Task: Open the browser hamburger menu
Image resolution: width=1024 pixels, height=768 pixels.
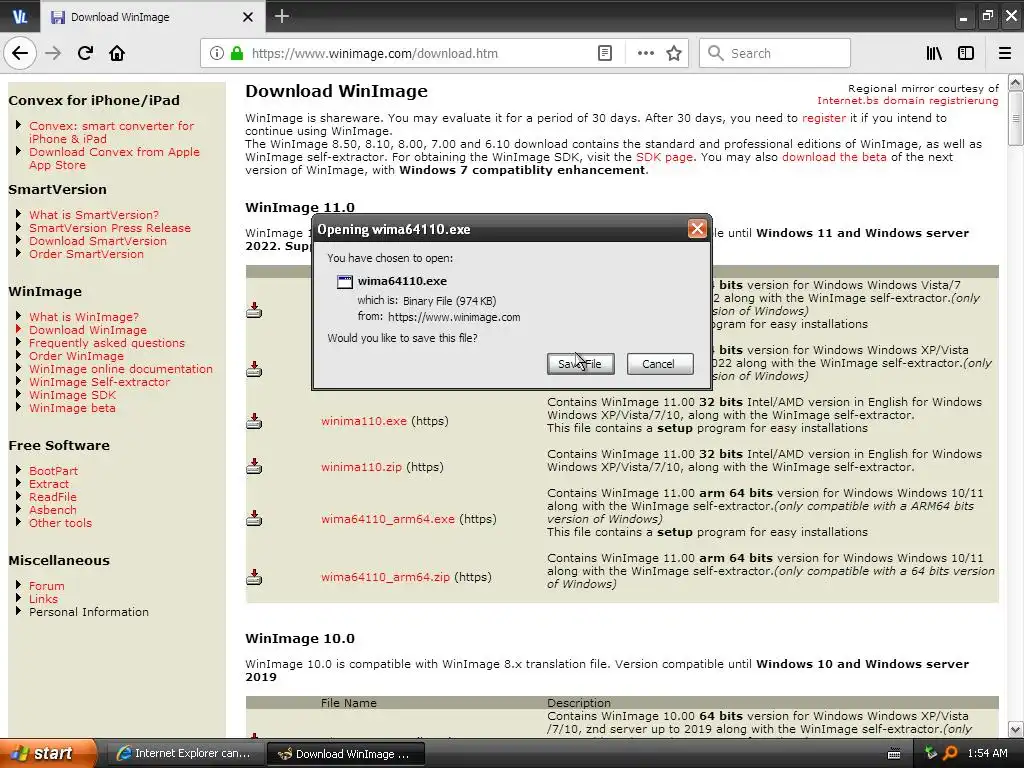Action: click(x=1005, y=53)
